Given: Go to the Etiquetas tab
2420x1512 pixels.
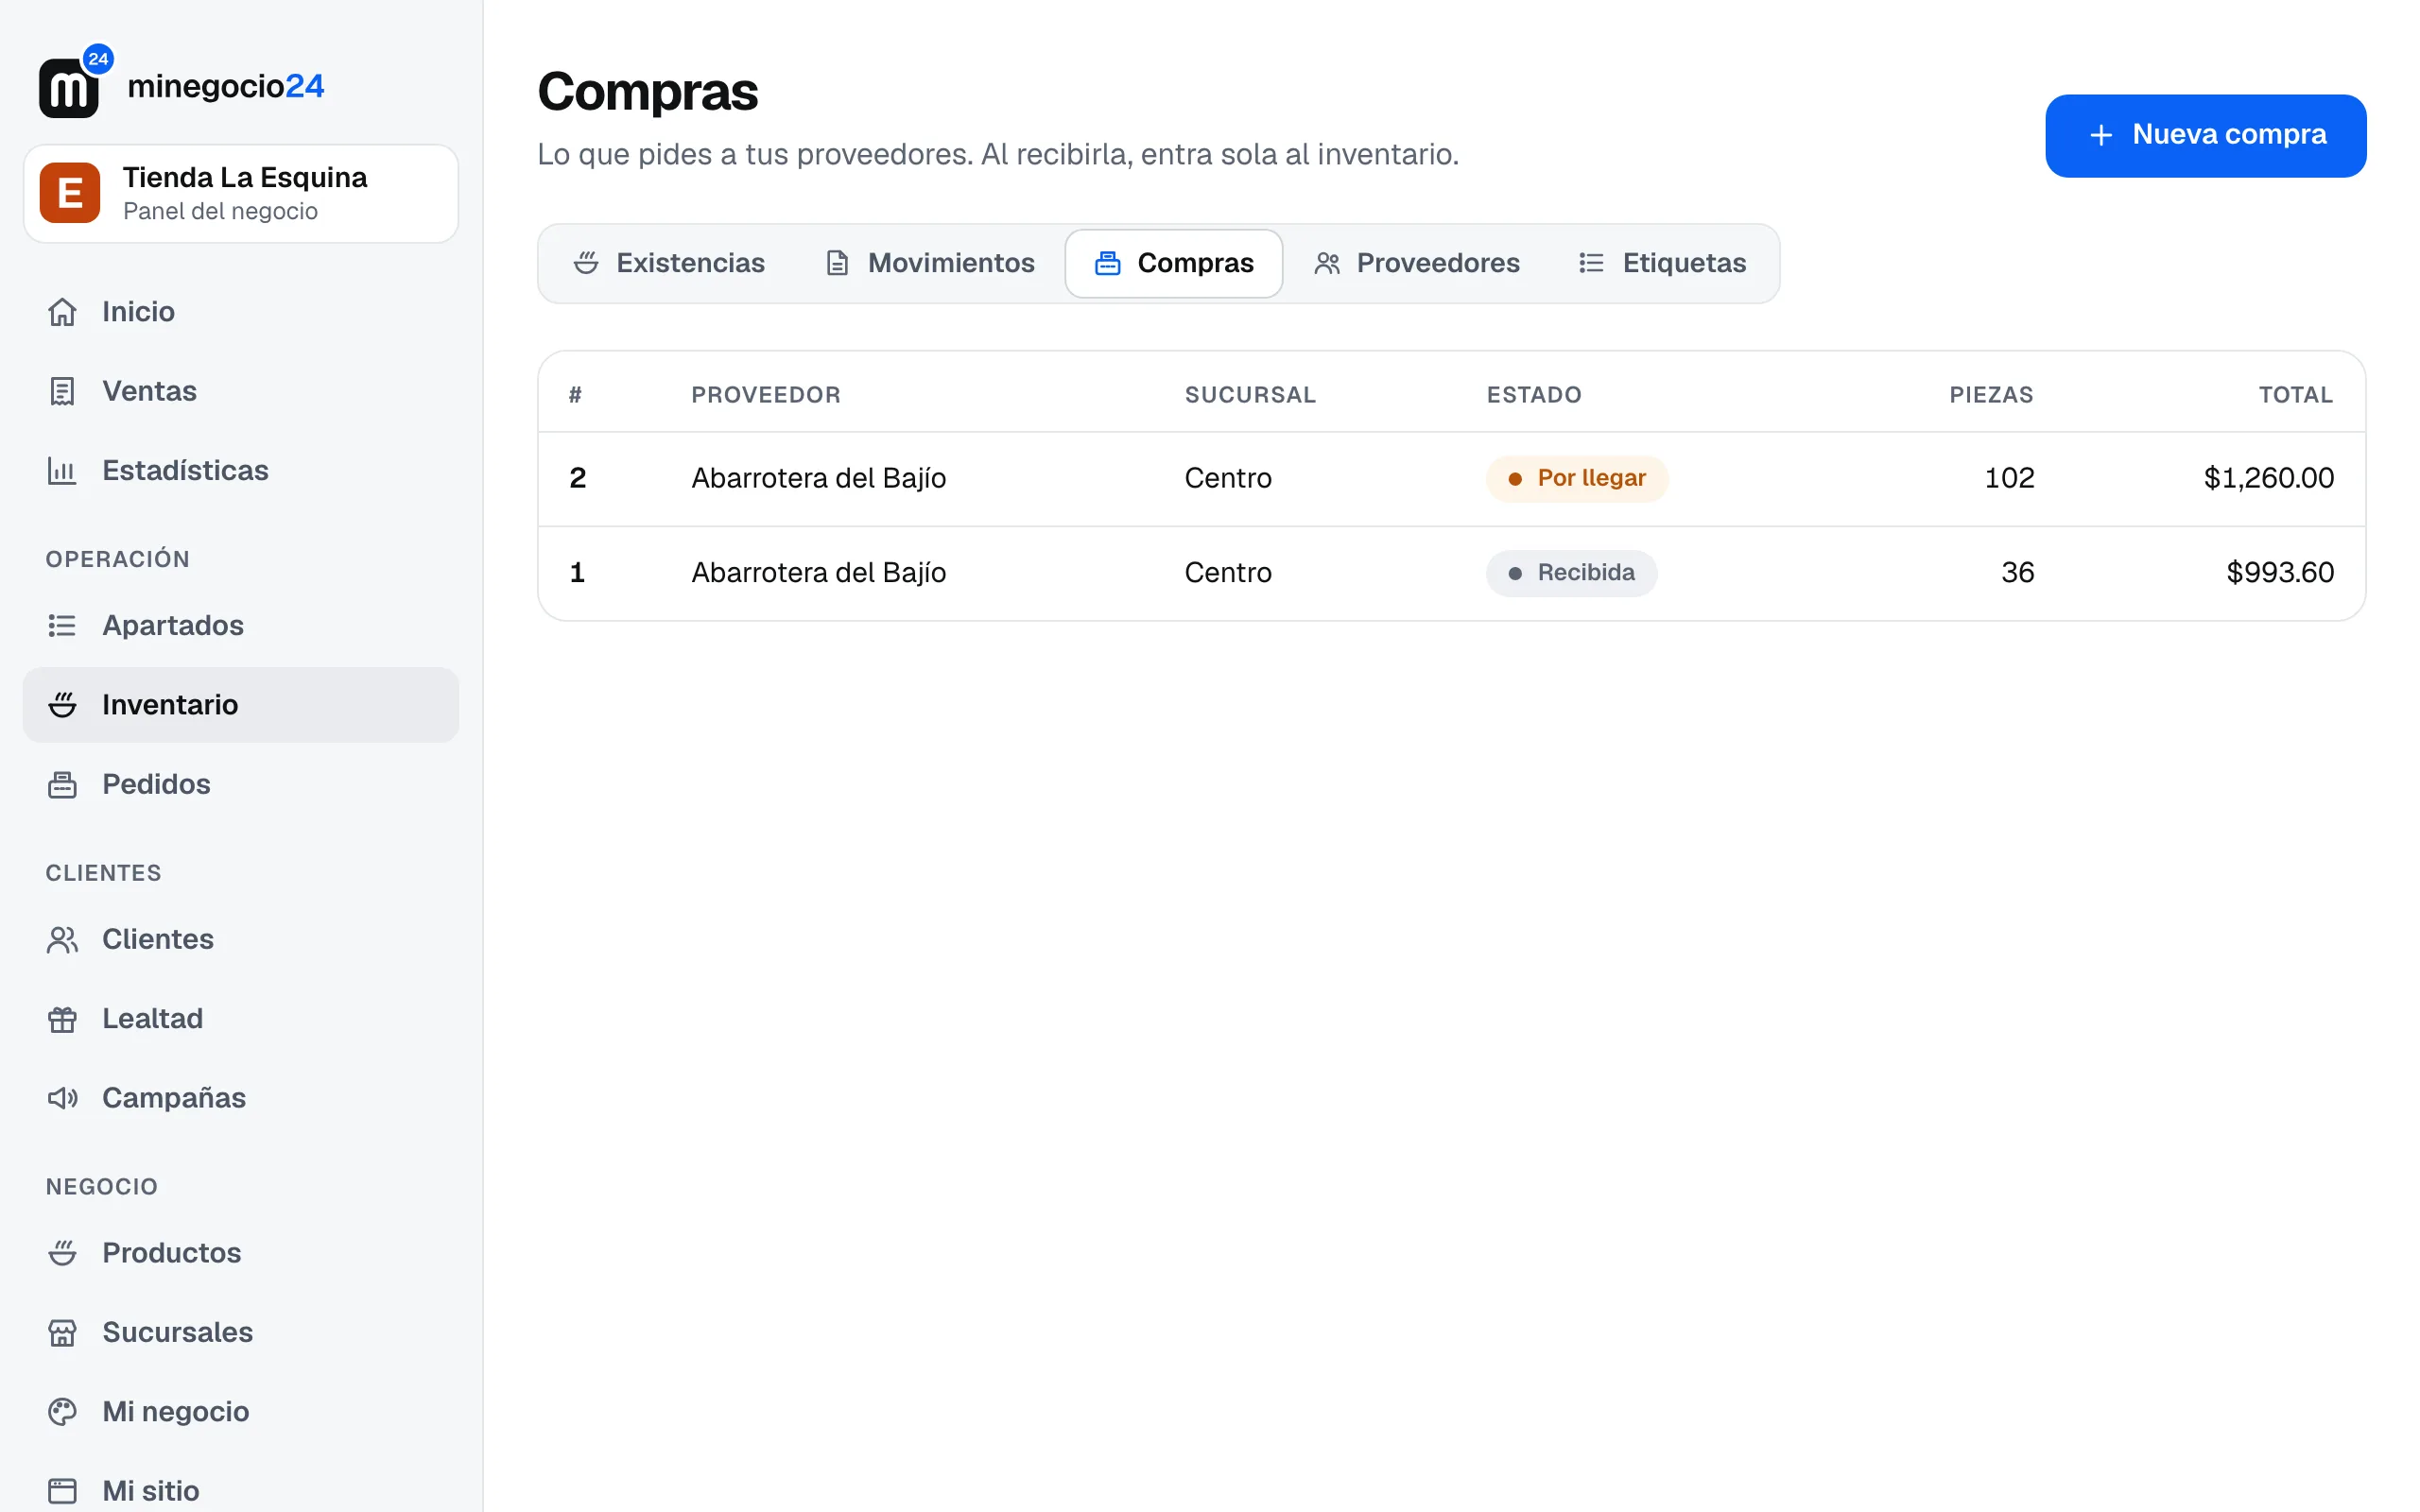Looking at the screenshot, I should 1662,263.
